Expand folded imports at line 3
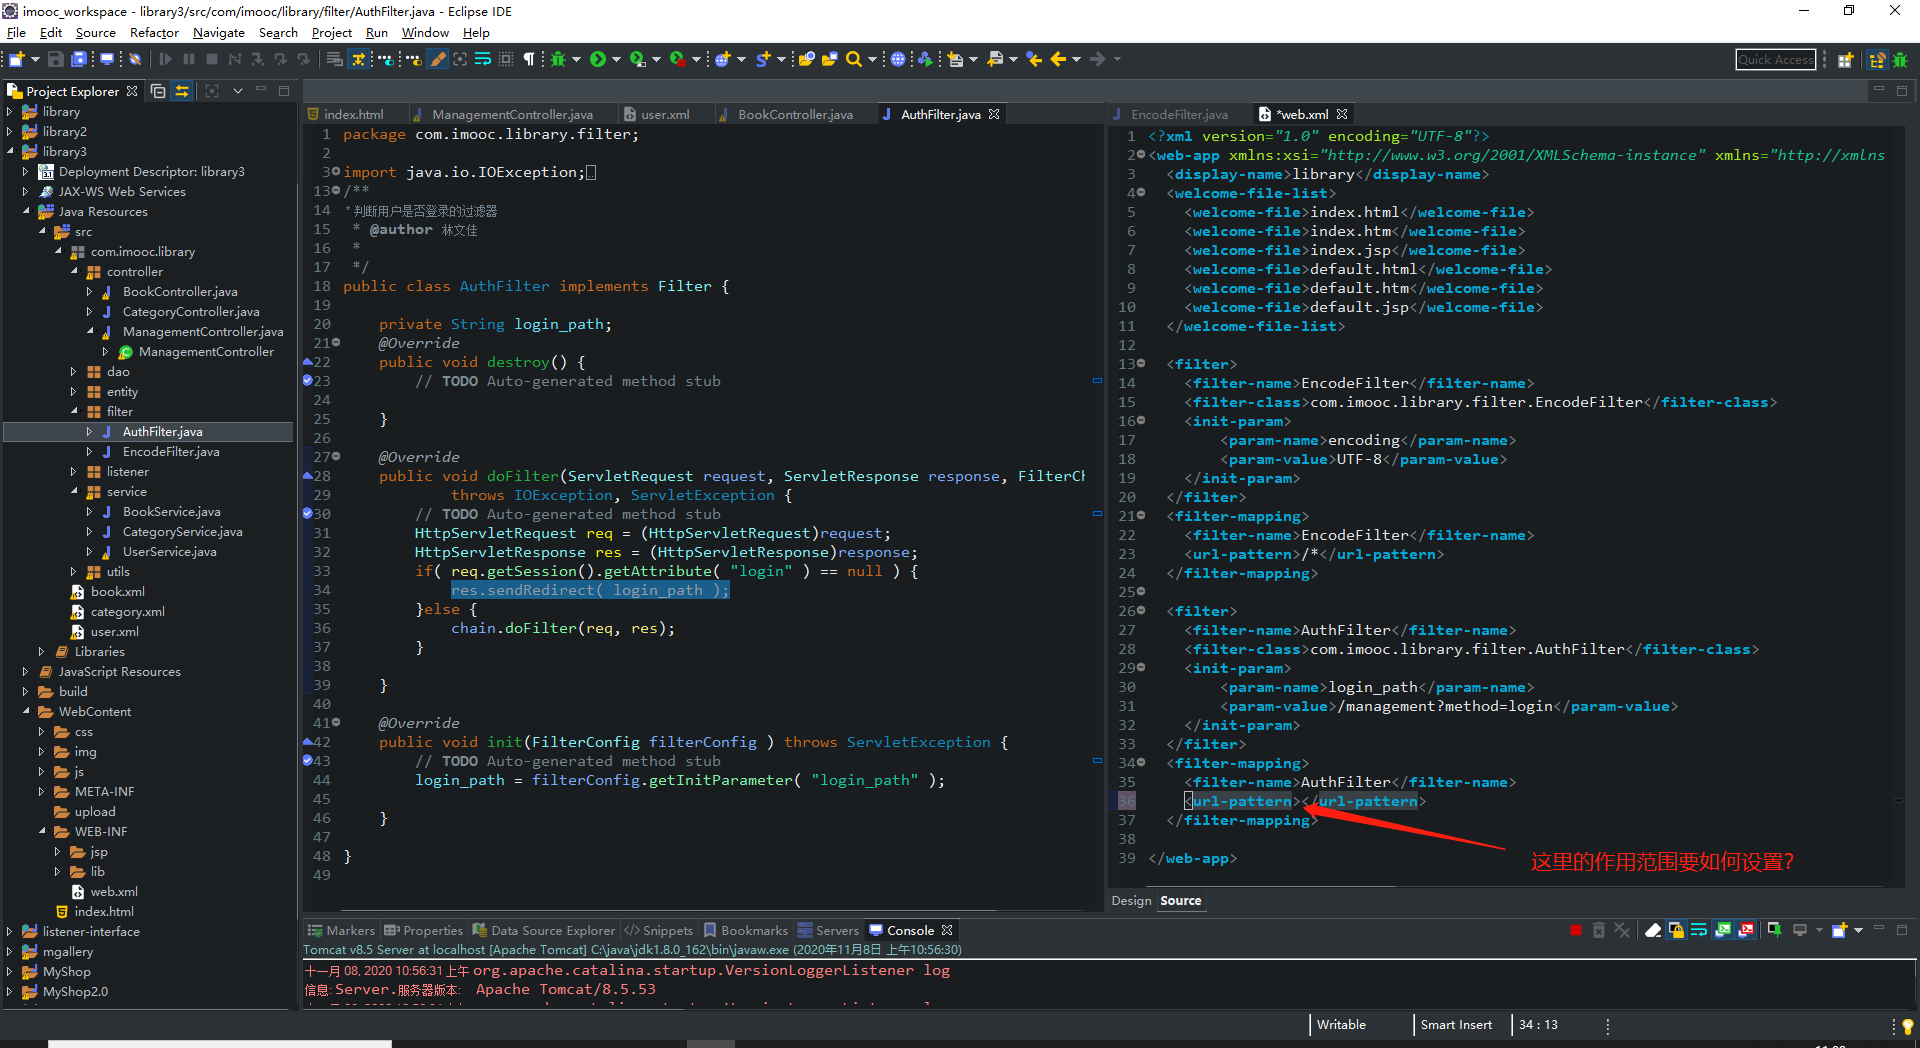 [336, 172]
